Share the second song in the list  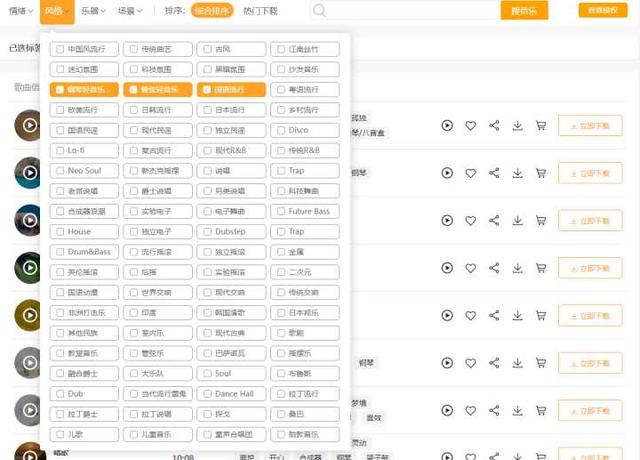click(494, 173)
